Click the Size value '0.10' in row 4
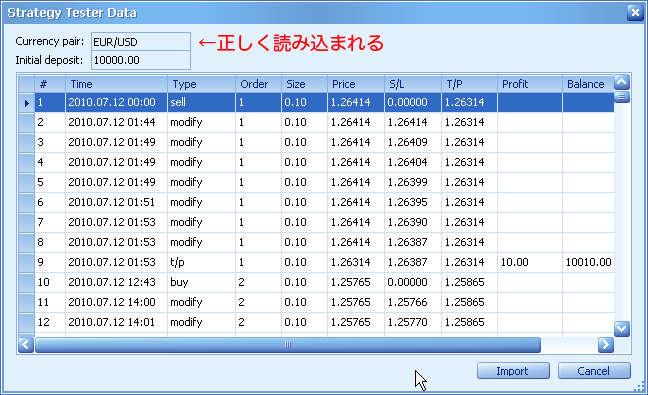This screenshot has height=395, width=648. 305,162
